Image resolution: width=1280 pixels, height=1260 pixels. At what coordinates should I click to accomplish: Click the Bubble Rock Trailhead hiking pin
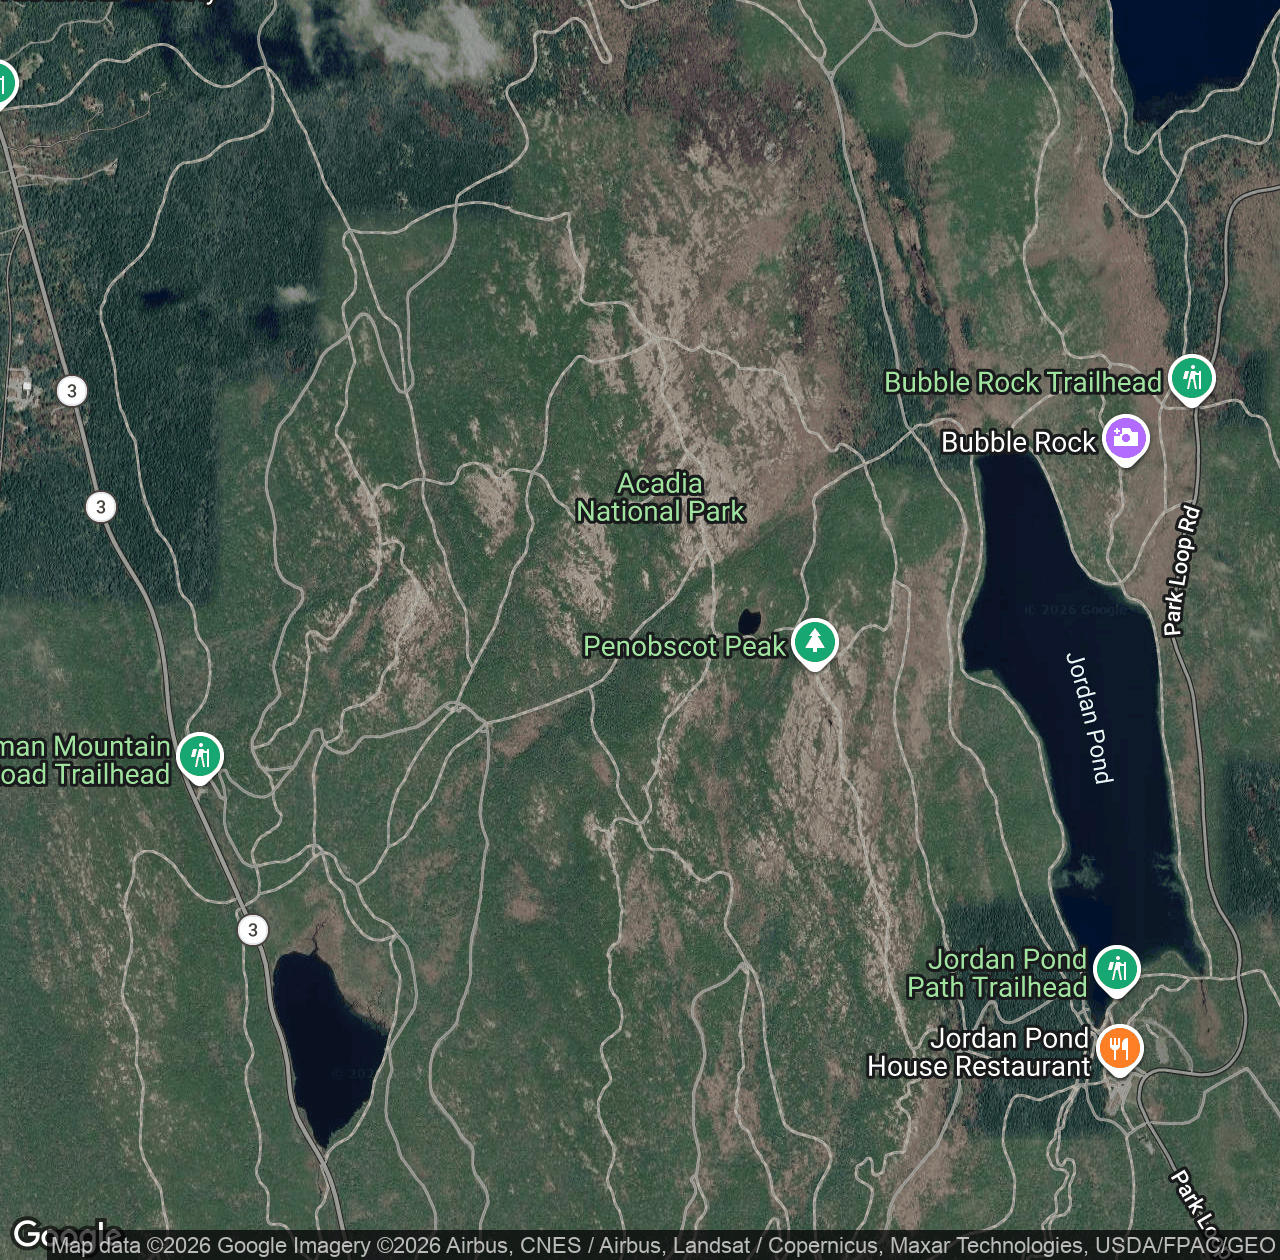pos(1191,379)
